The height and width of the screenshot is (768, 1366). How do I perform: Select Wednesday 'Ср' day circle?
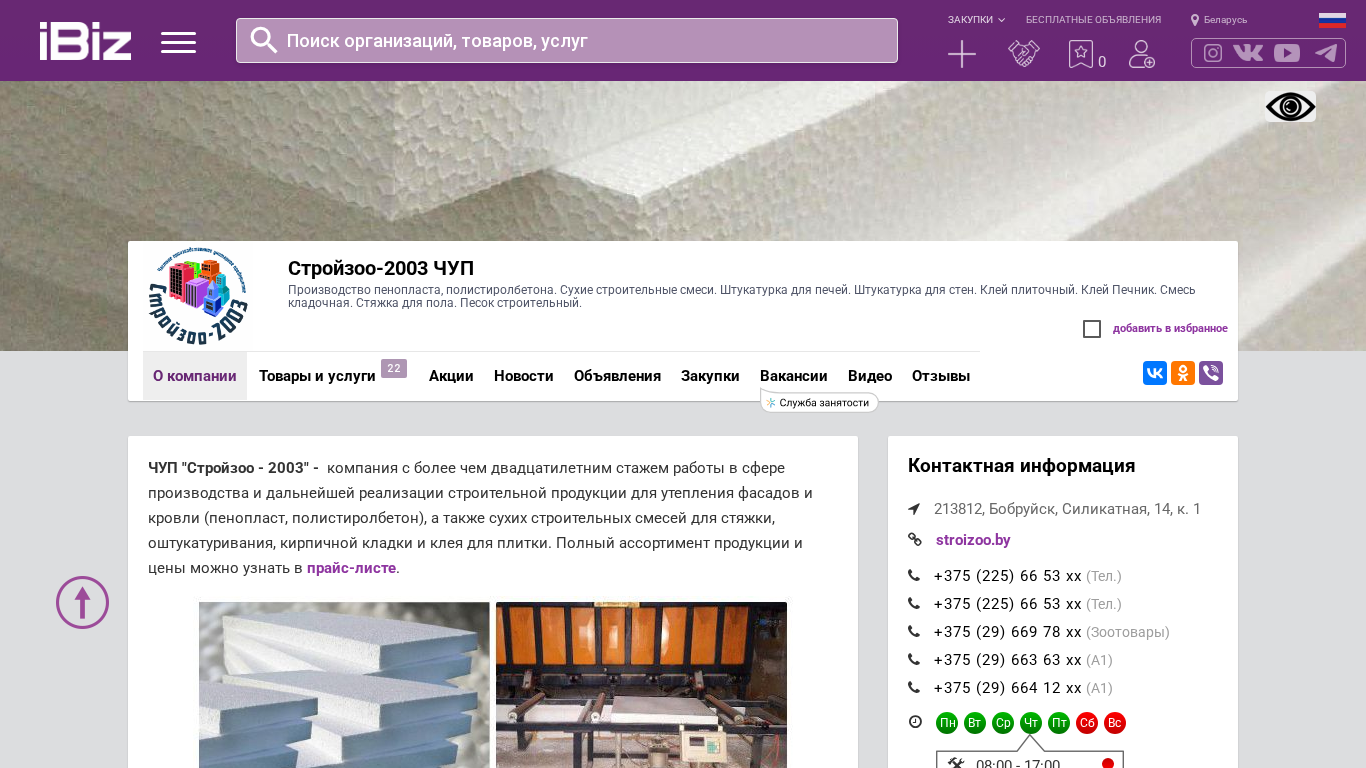(1003, 723)
